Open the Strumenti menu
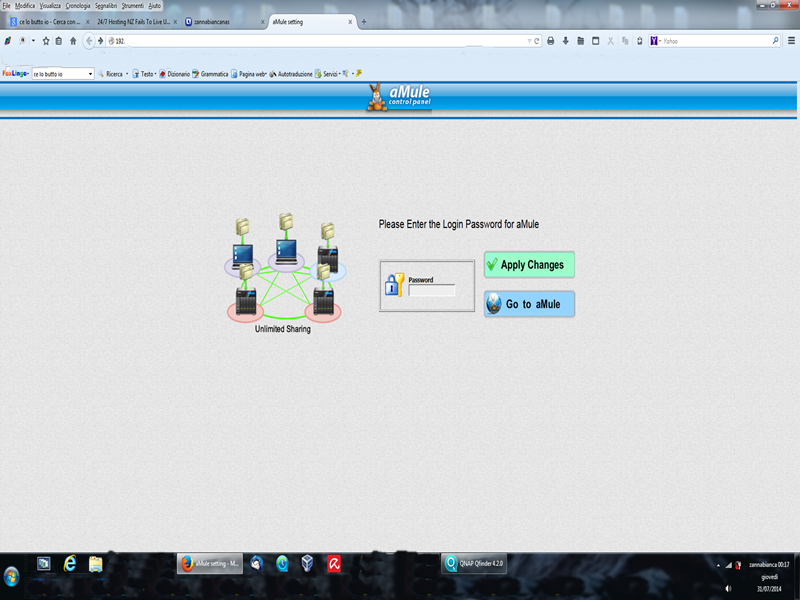 [x=132, y=6]
